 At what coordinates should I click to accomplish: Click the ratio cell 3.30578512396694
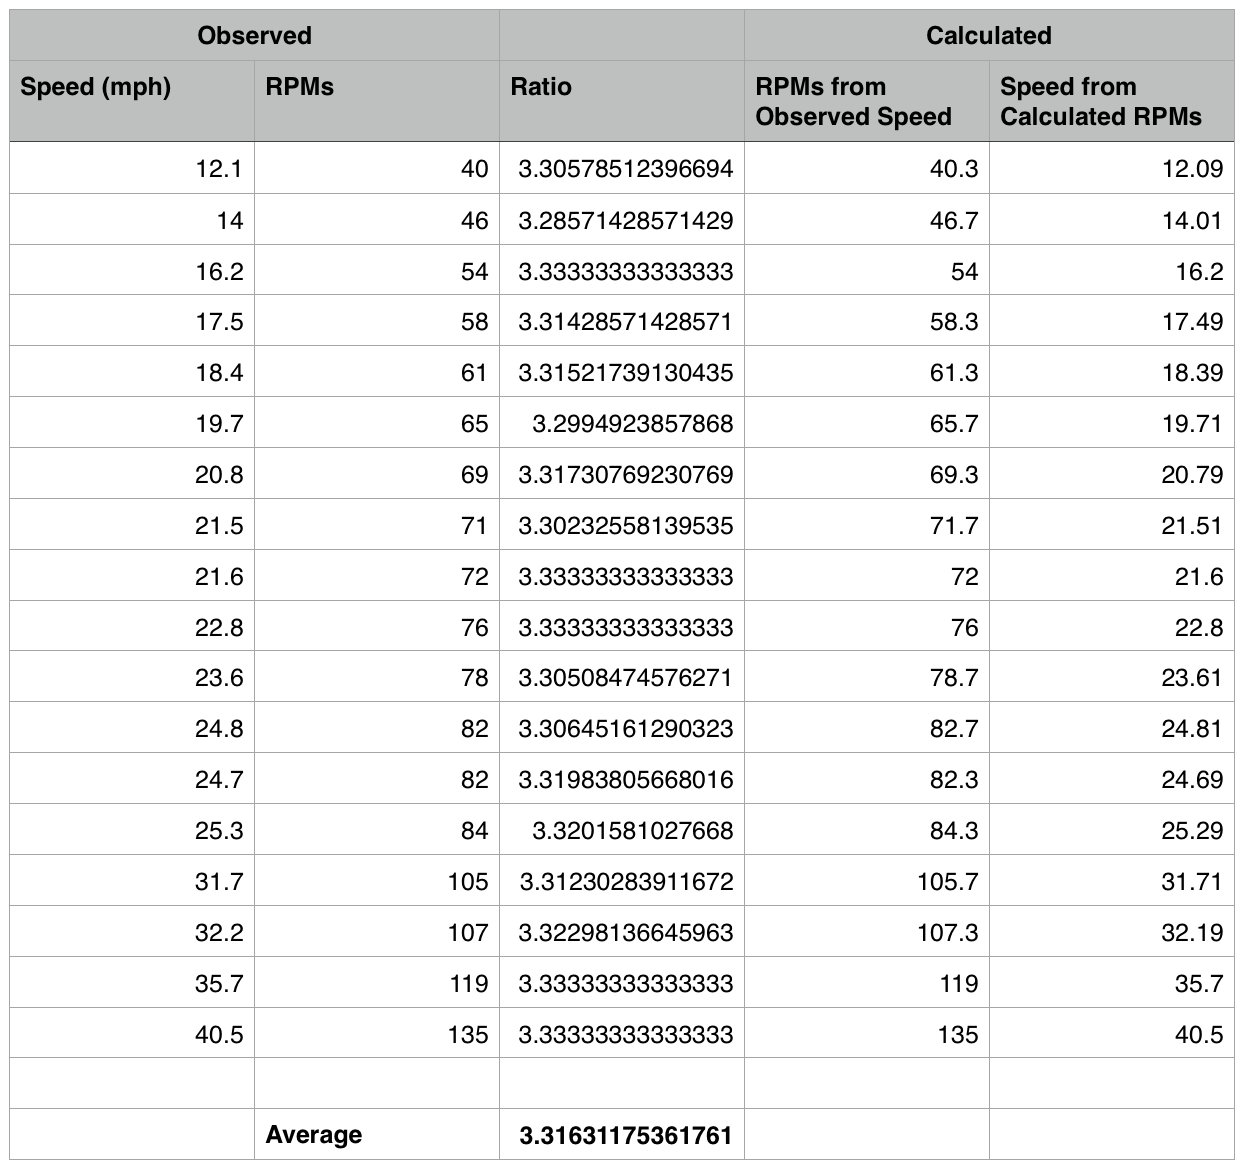[625, 169]
